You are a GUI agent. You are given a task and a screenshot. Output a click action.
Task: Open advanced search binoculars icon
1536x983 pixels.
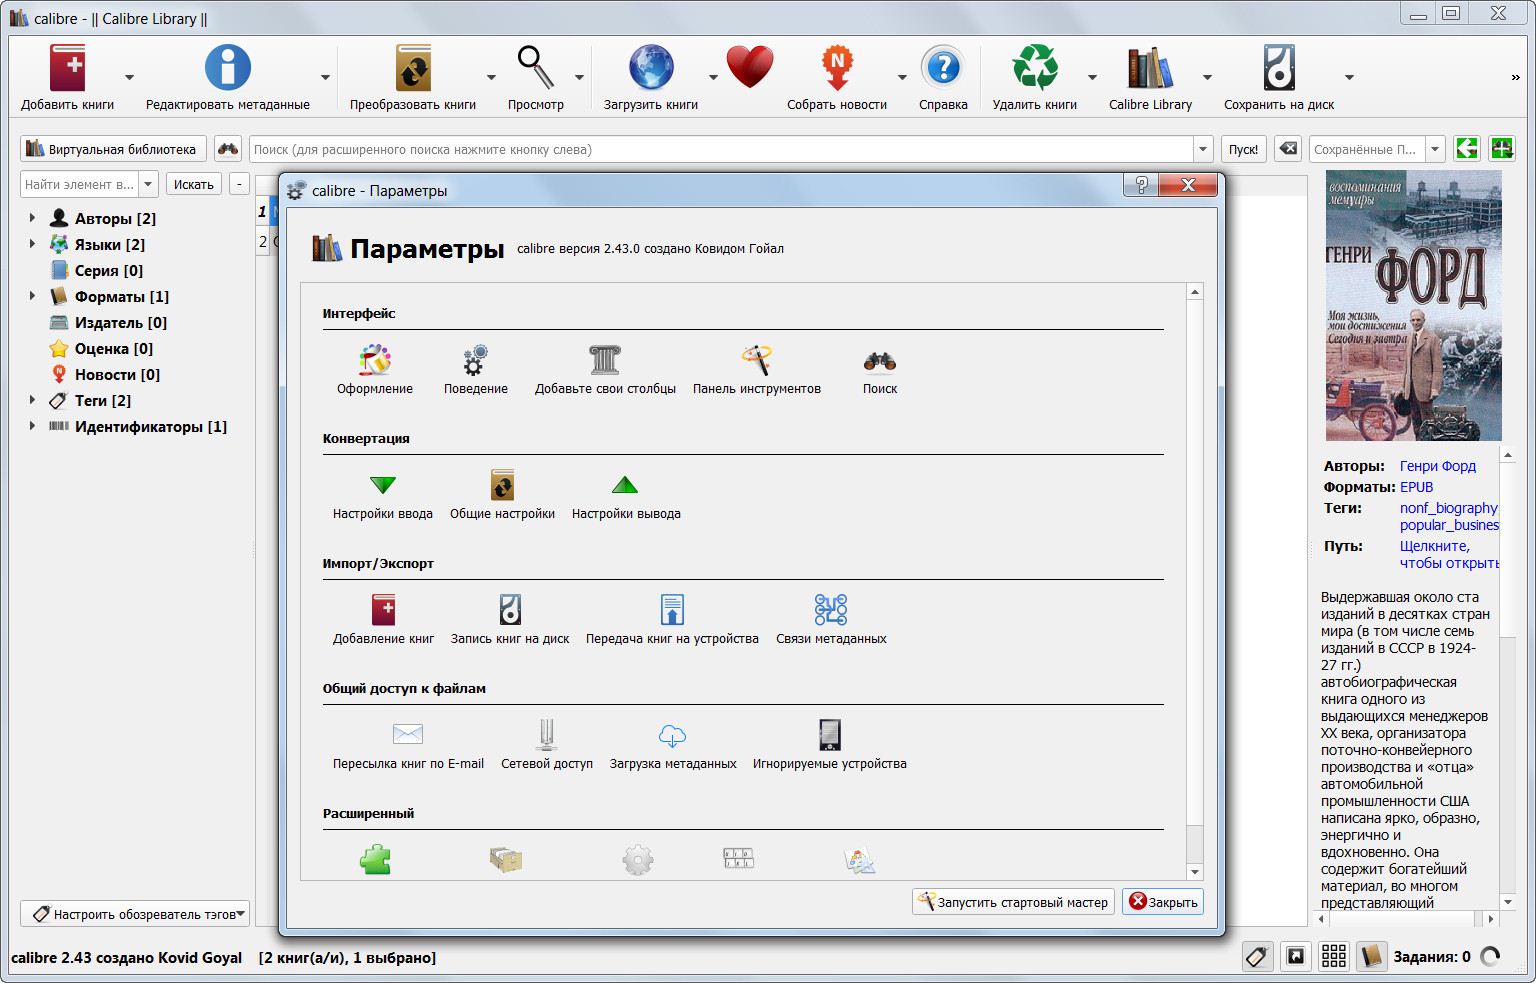pos(228,149)
